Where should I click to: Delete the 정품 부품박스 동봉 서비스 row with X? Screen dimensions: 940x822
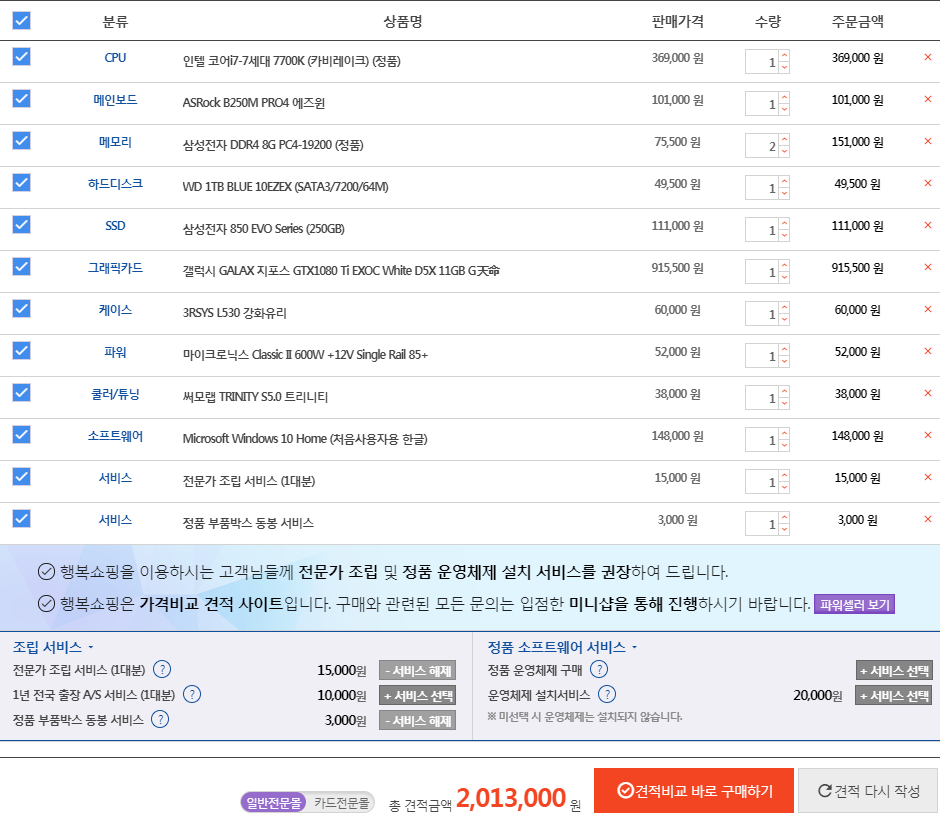point(927,519)
